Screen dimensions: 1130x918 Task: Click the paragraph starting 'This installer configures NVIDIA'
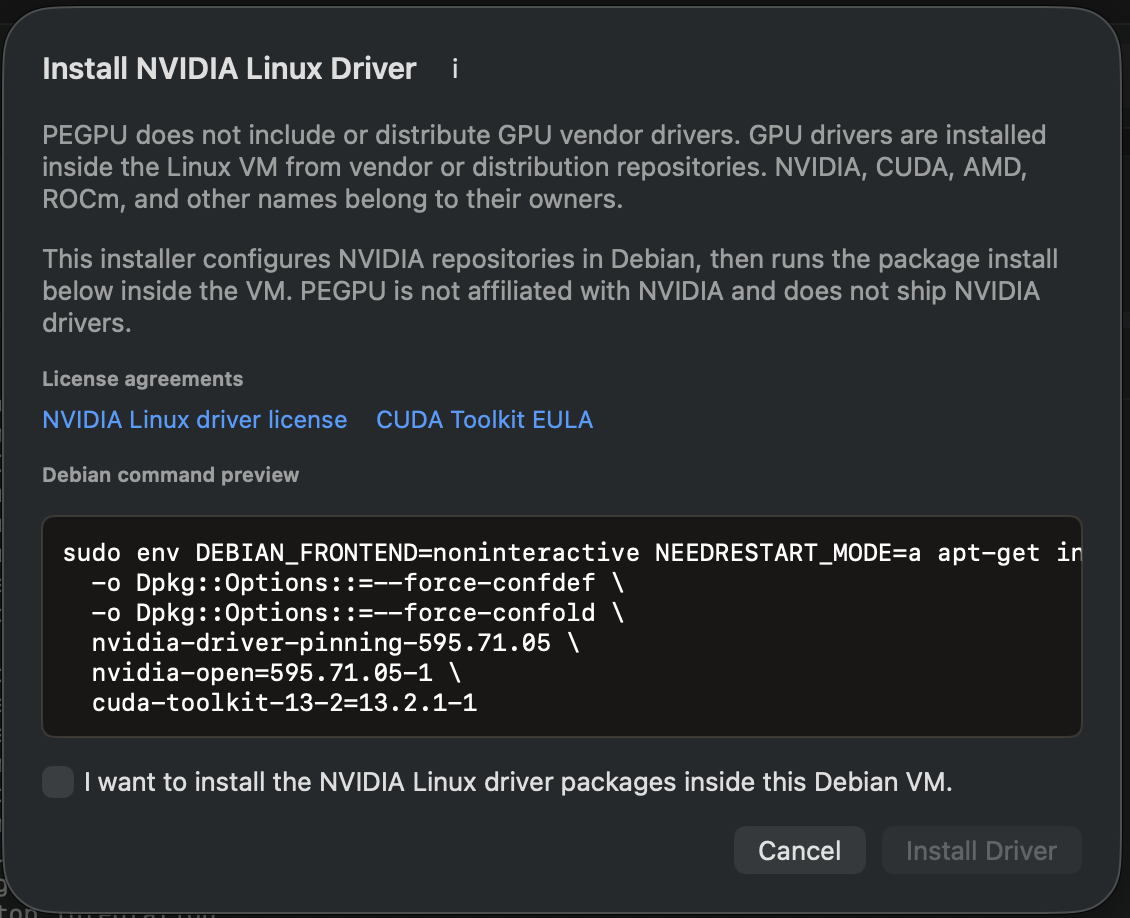click(x=550, y=291)
